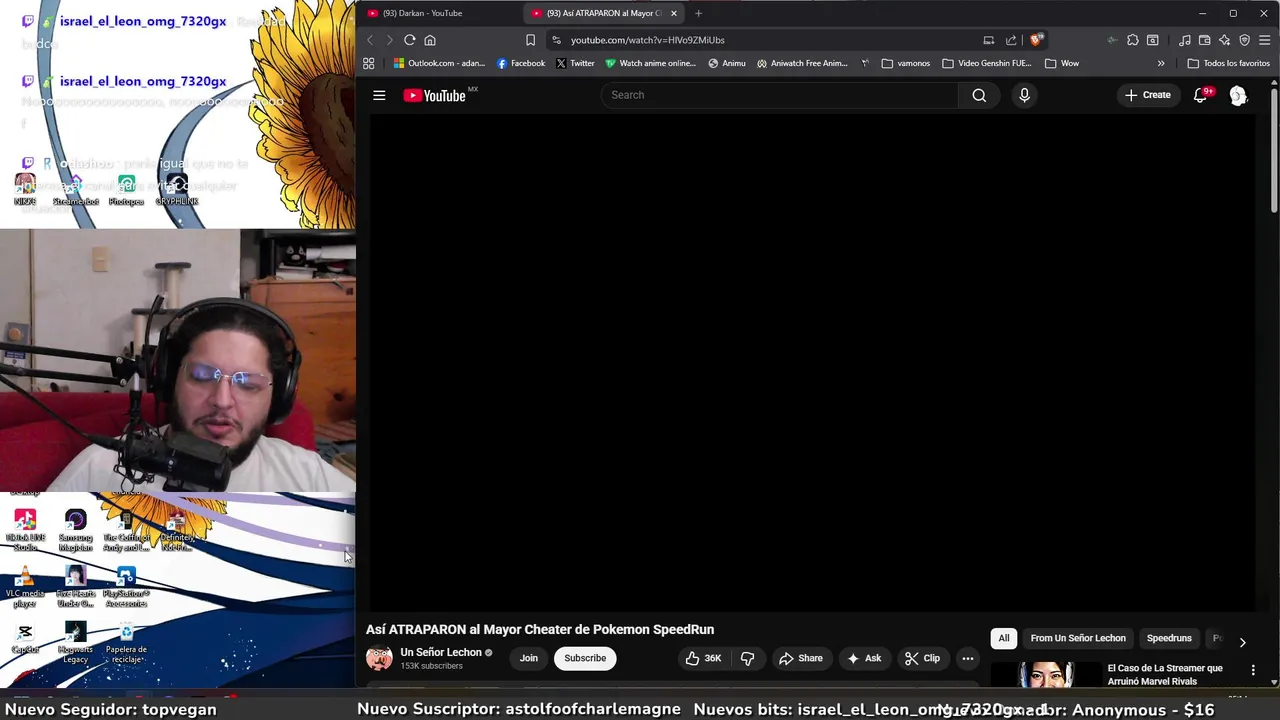Open the vamonos bookmarks folder
This screenshot has width=1280, height=720.
coord(905,63)
